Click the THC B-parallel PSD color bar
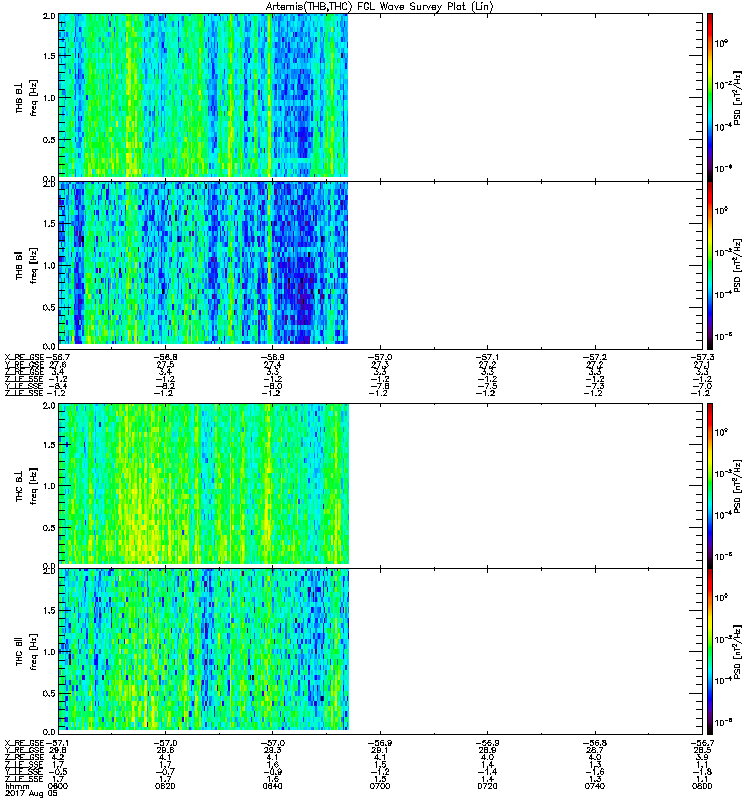Viewport: 750px width, 800px height. coord(710,652)
